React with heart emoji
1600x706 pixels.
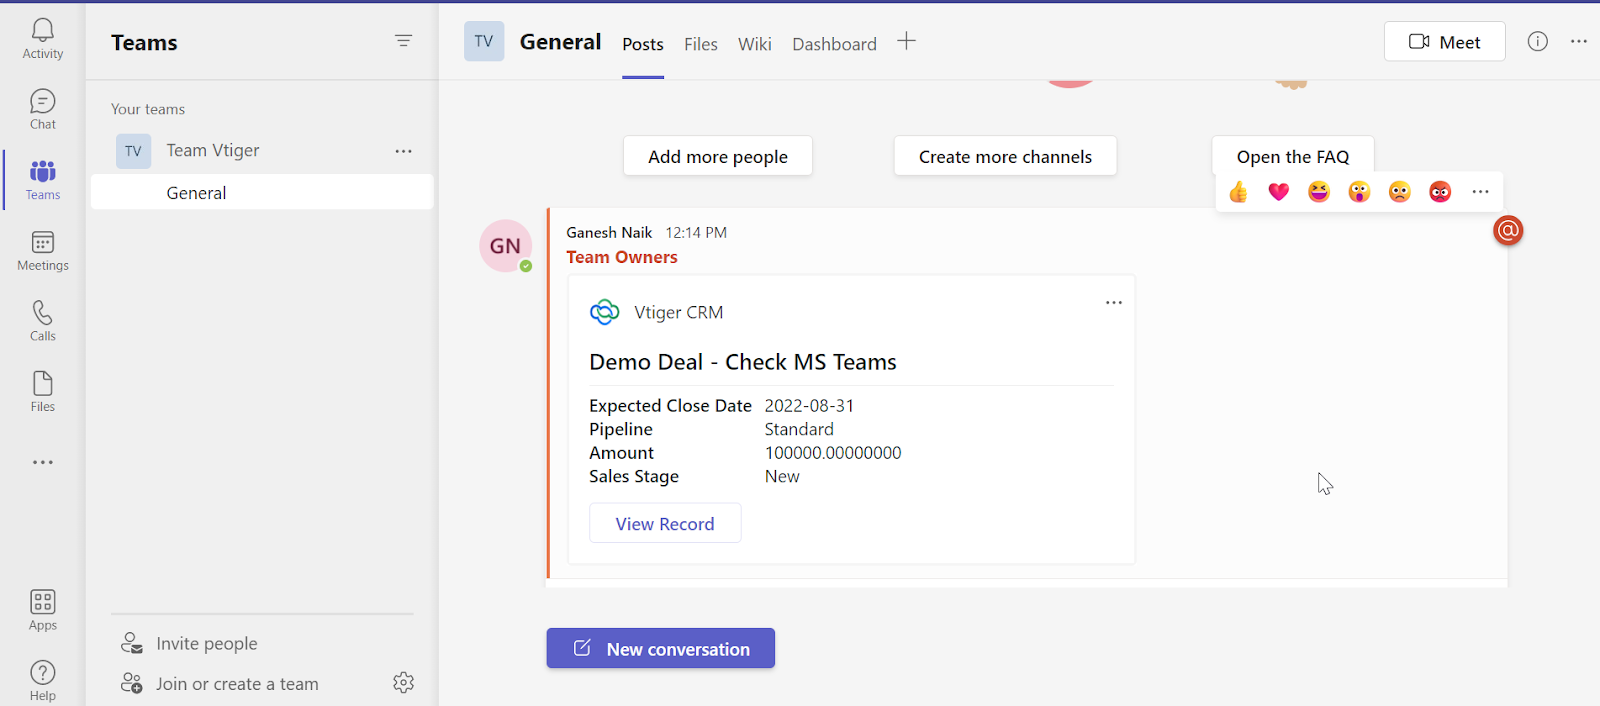1279,192
